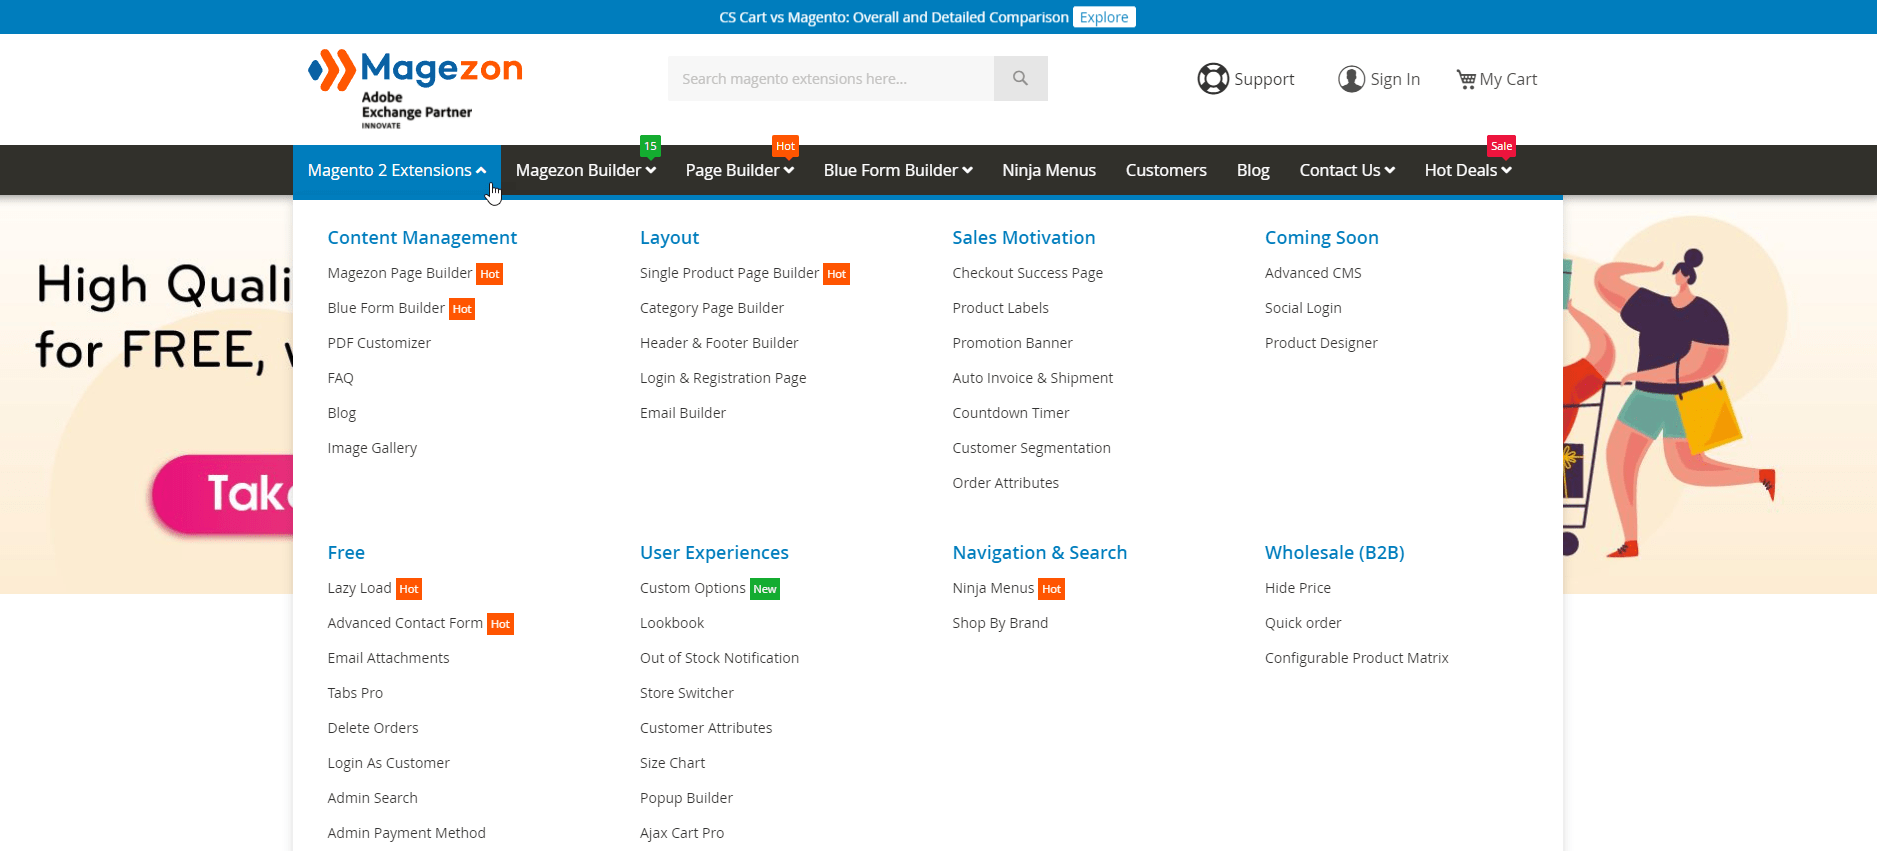The width and height of the screenshot is (1877, 851).
Task: Open Promotion Banner link
Action: (1012, 343)
